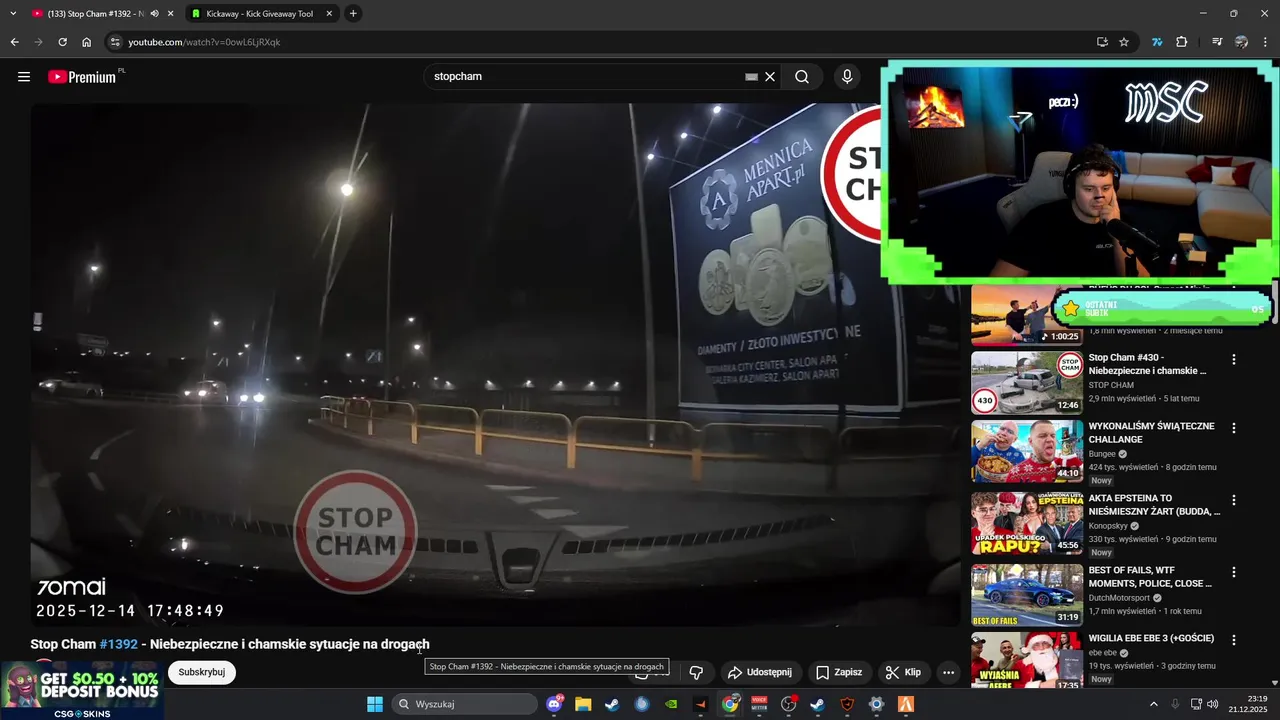Open a new browser tab
This screenshot has height=720, width=1280.
pos(353,14)
